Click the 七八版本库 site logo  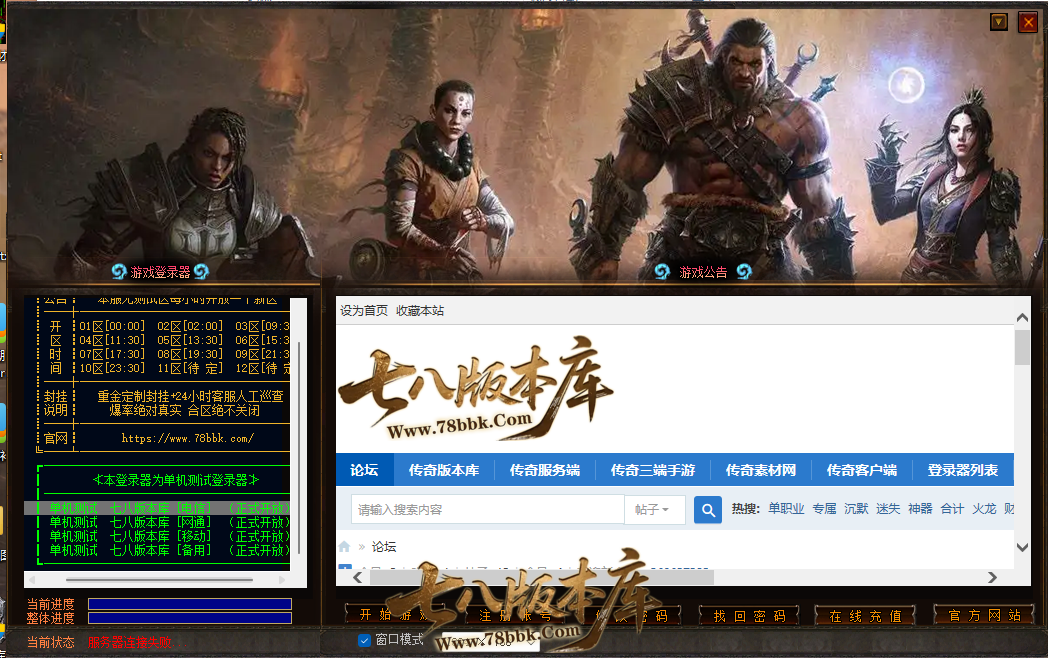click(476, 389)
